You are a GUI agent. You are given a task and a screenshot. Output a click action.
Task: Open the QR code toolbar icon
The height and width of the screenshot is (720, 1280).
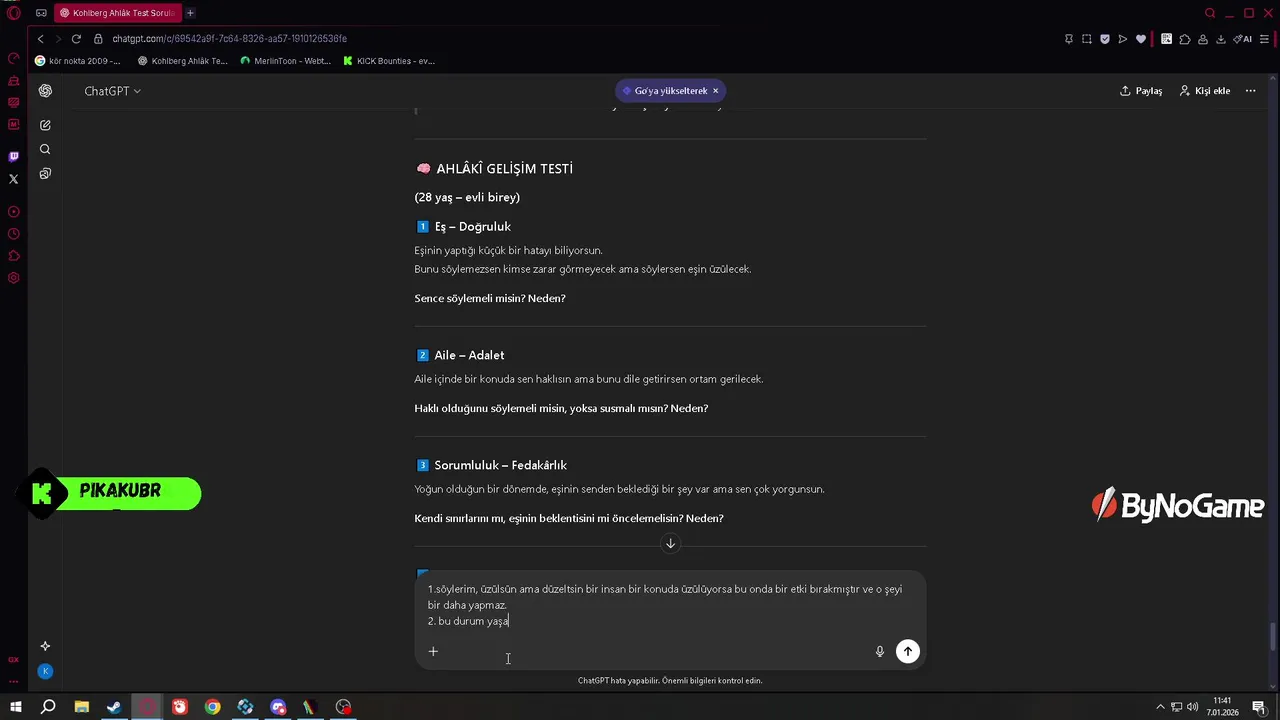(x=1166, y=39)
